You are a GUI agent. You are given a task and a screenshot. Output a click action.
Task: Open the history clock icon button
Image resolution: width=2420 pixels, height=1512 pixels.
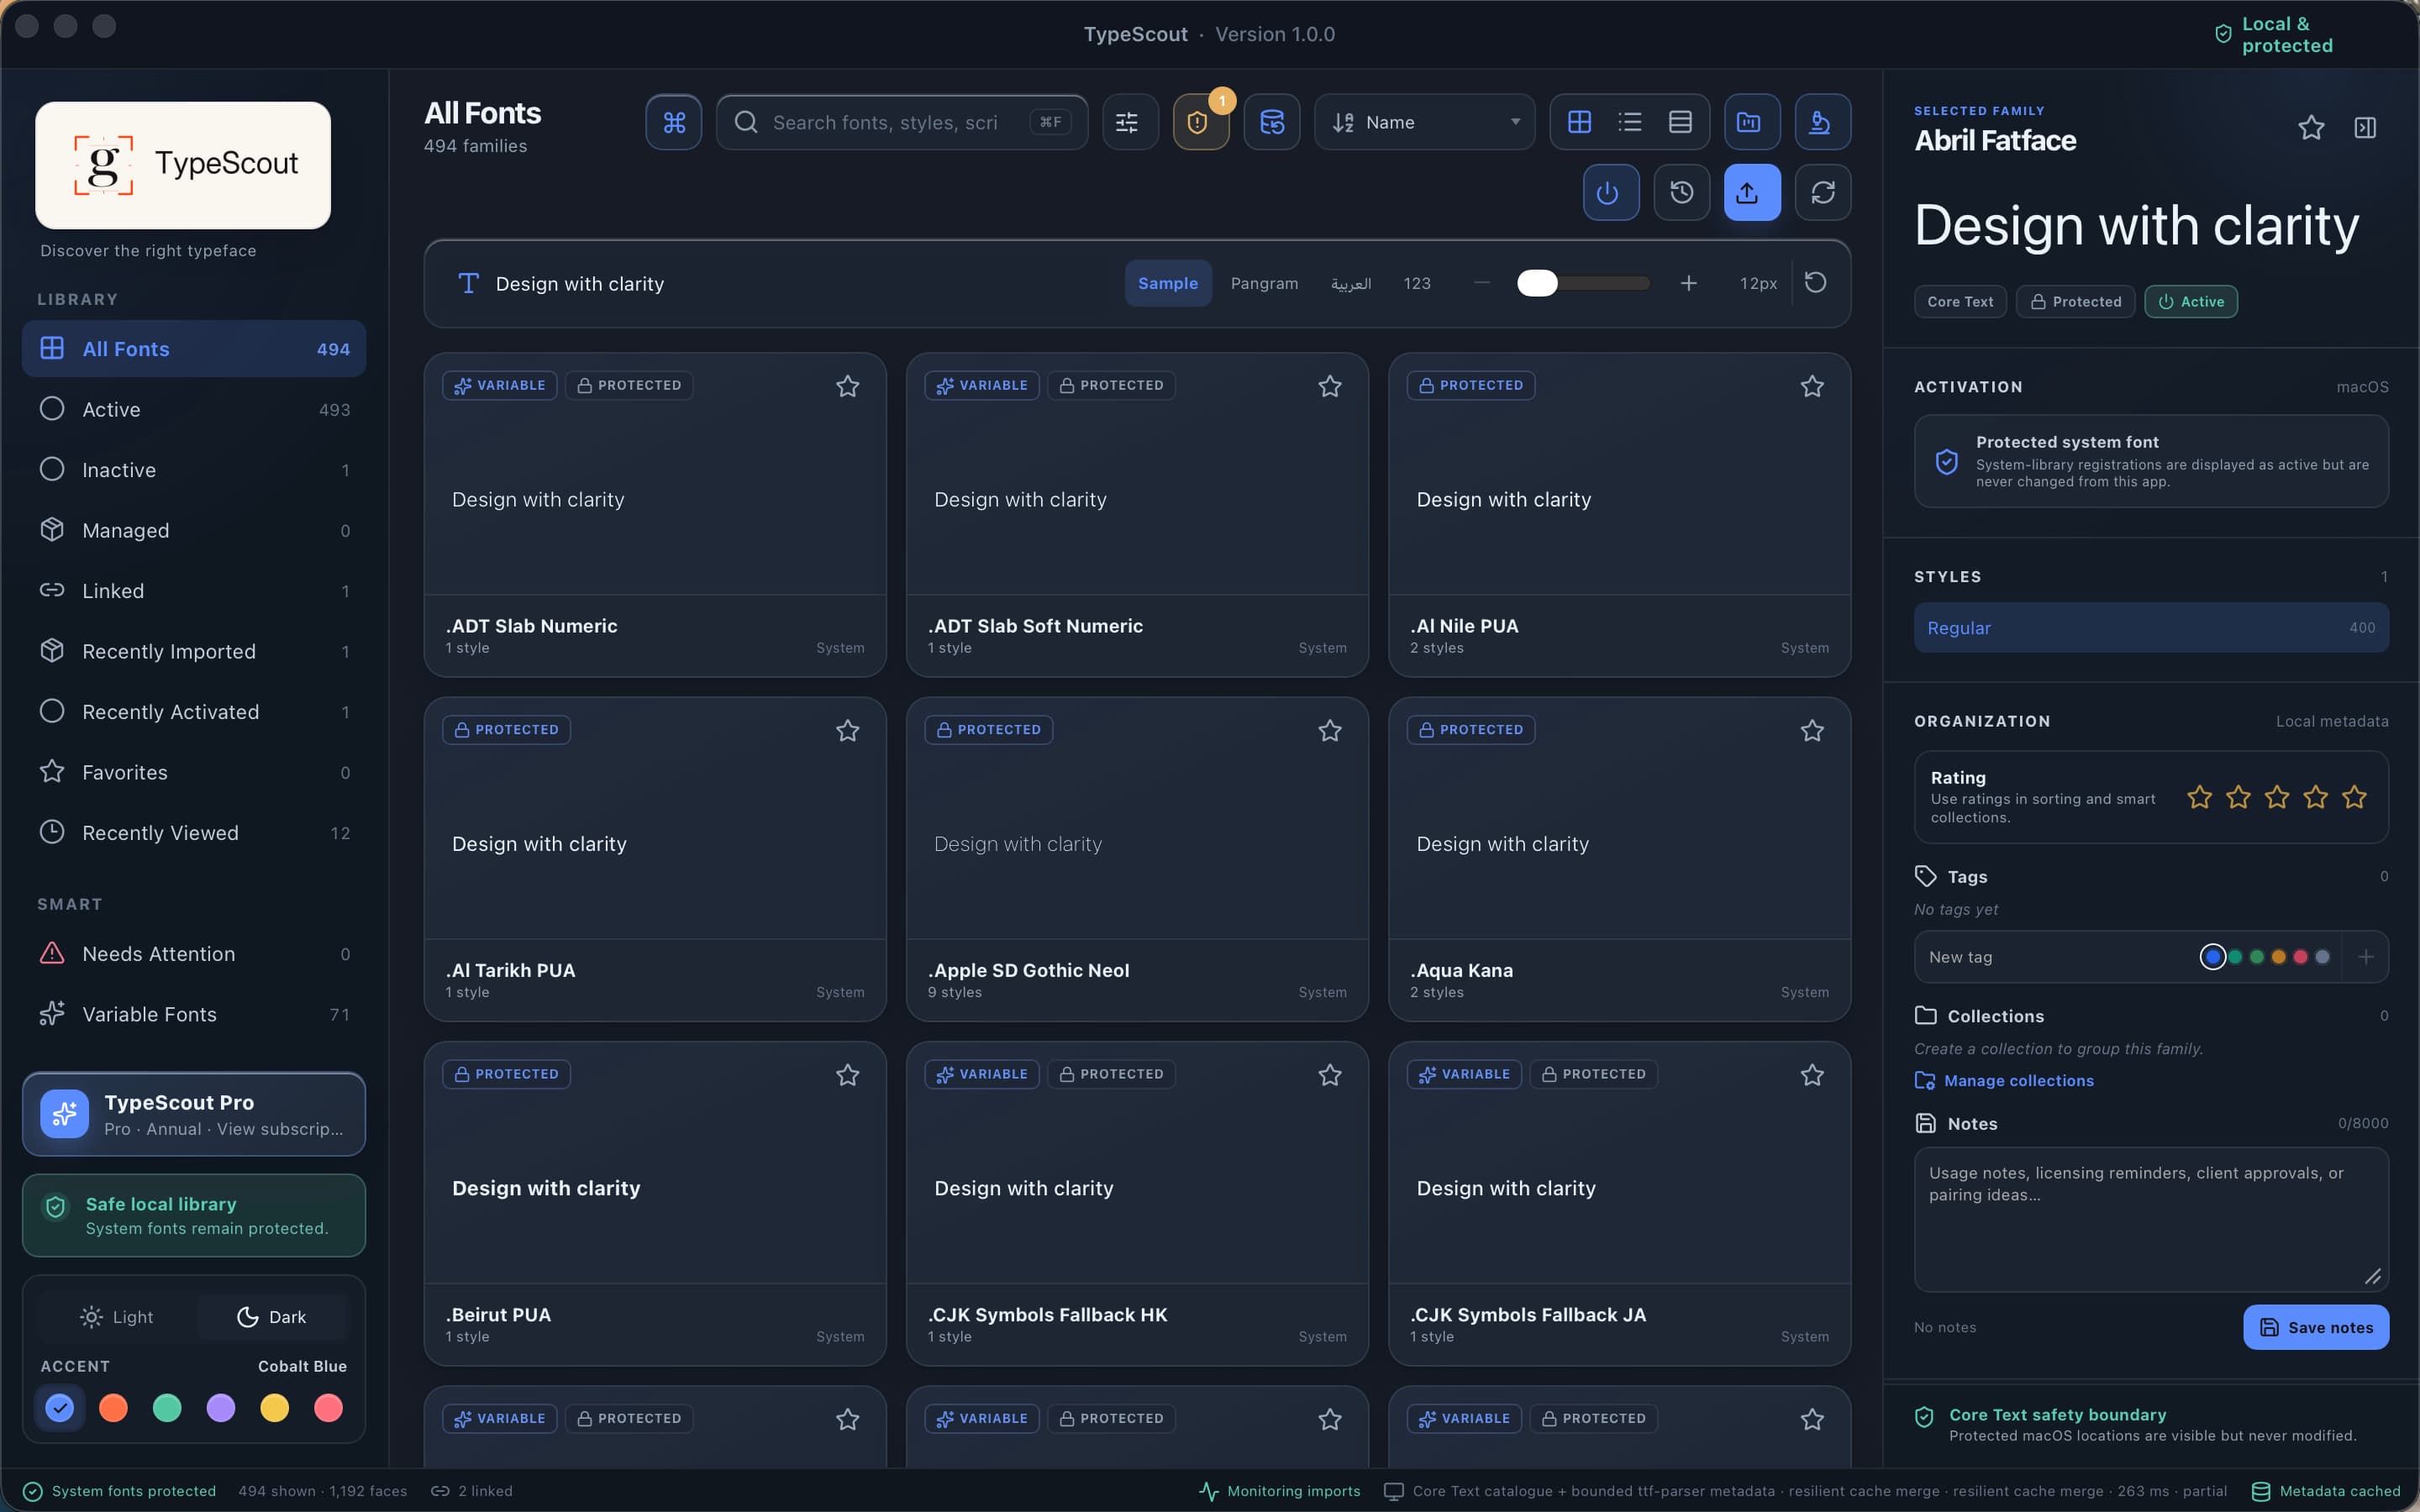click(1681, 192)
